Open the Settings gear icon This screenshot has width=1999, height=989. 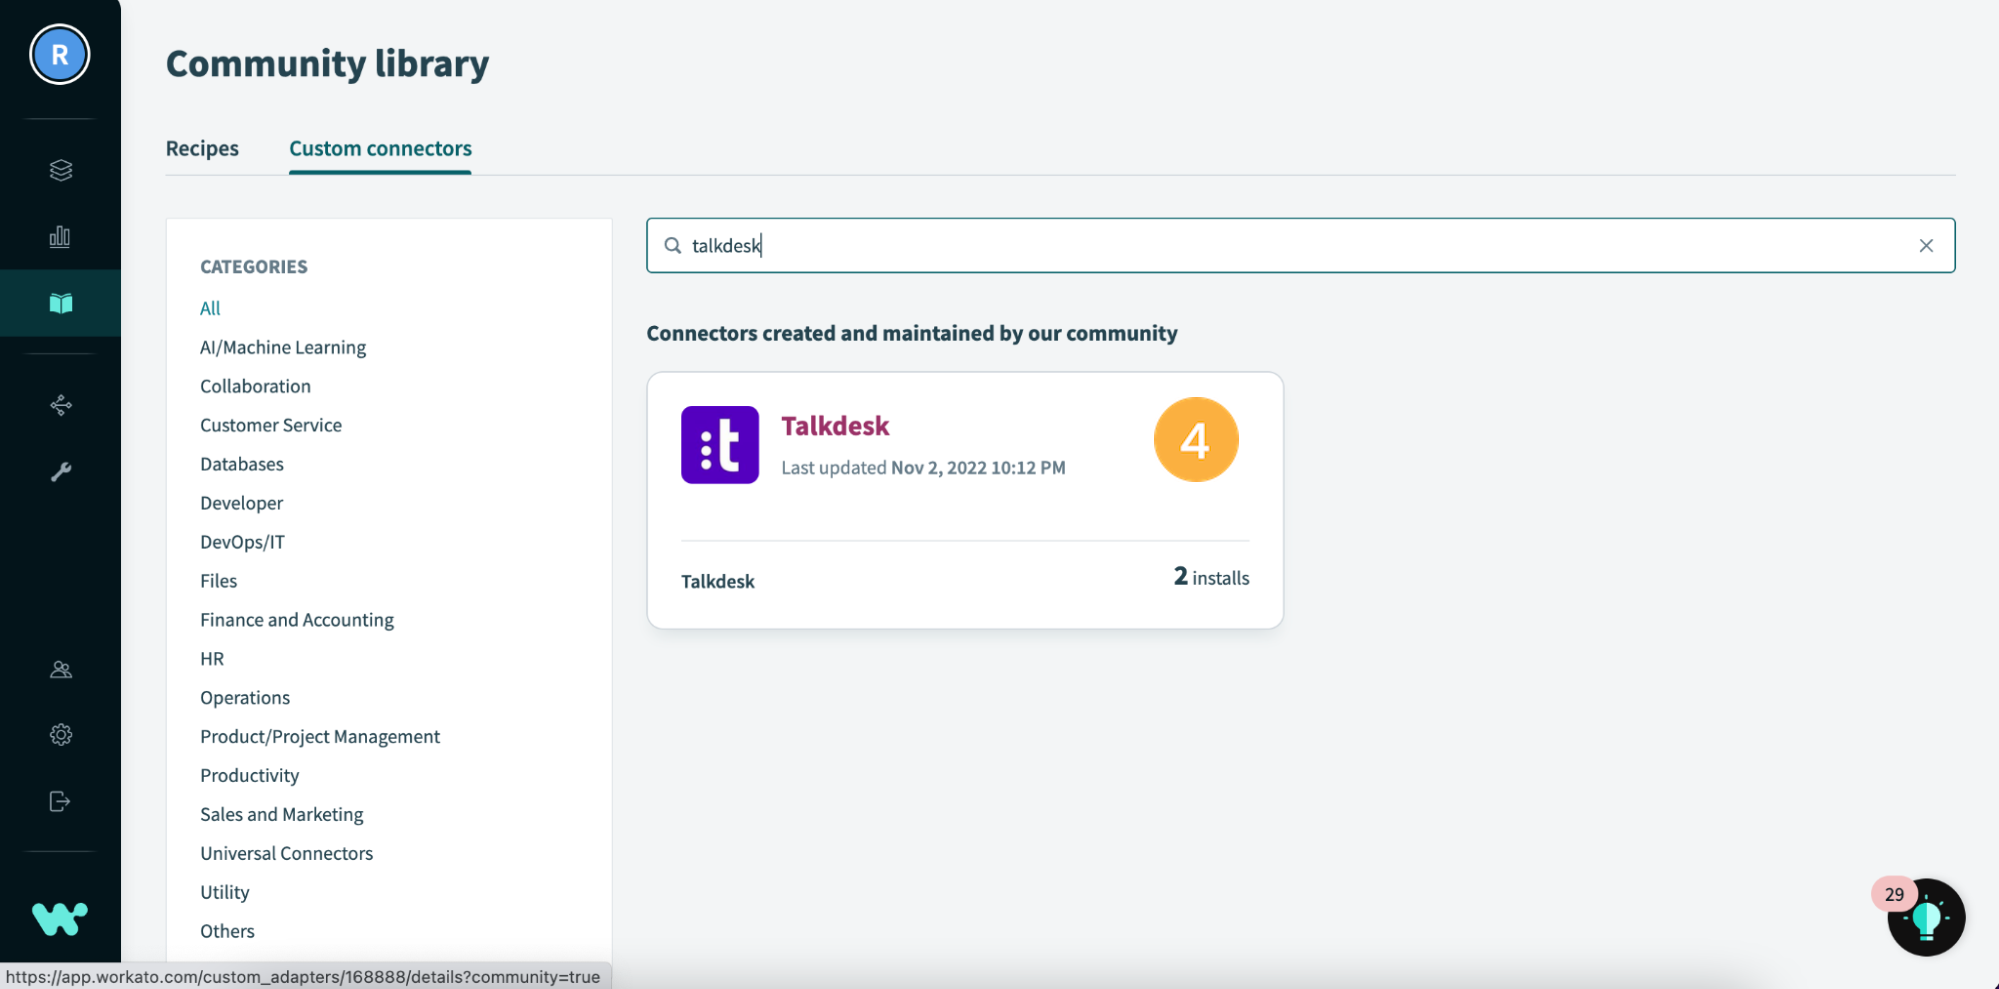[x=61, y=735]
